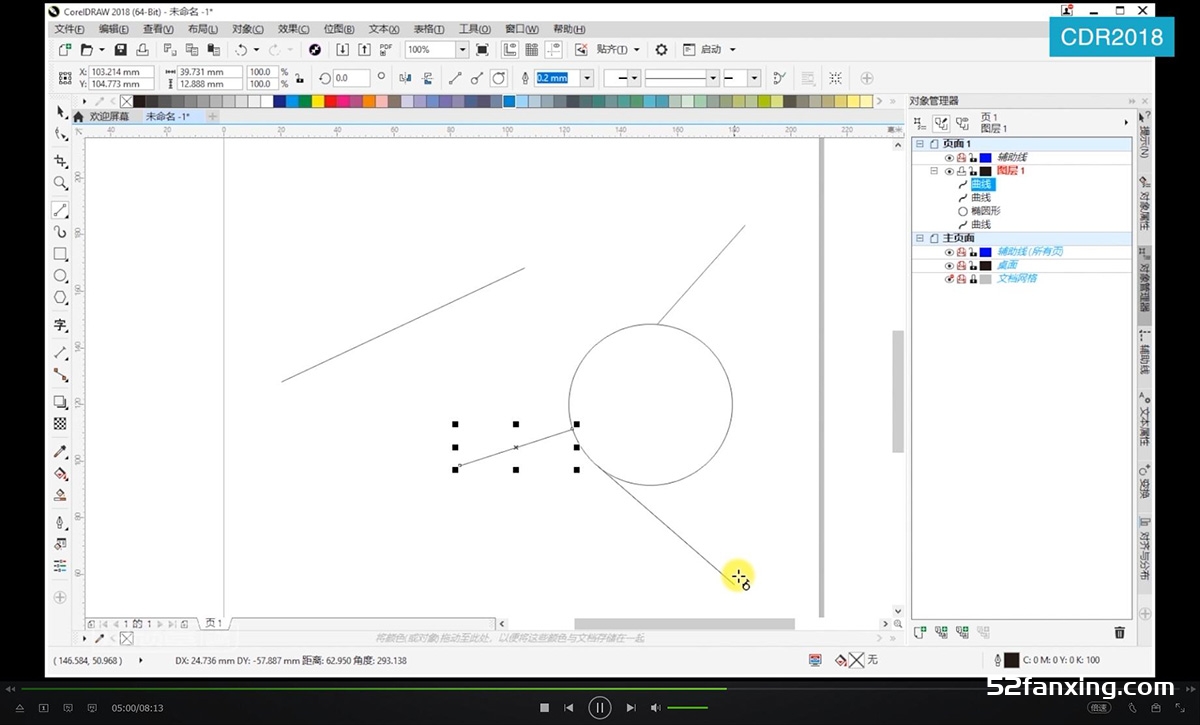Collapse the 页面 1 tree node
This screenshot has height=725, width=1200.
[x=920, y=144]
